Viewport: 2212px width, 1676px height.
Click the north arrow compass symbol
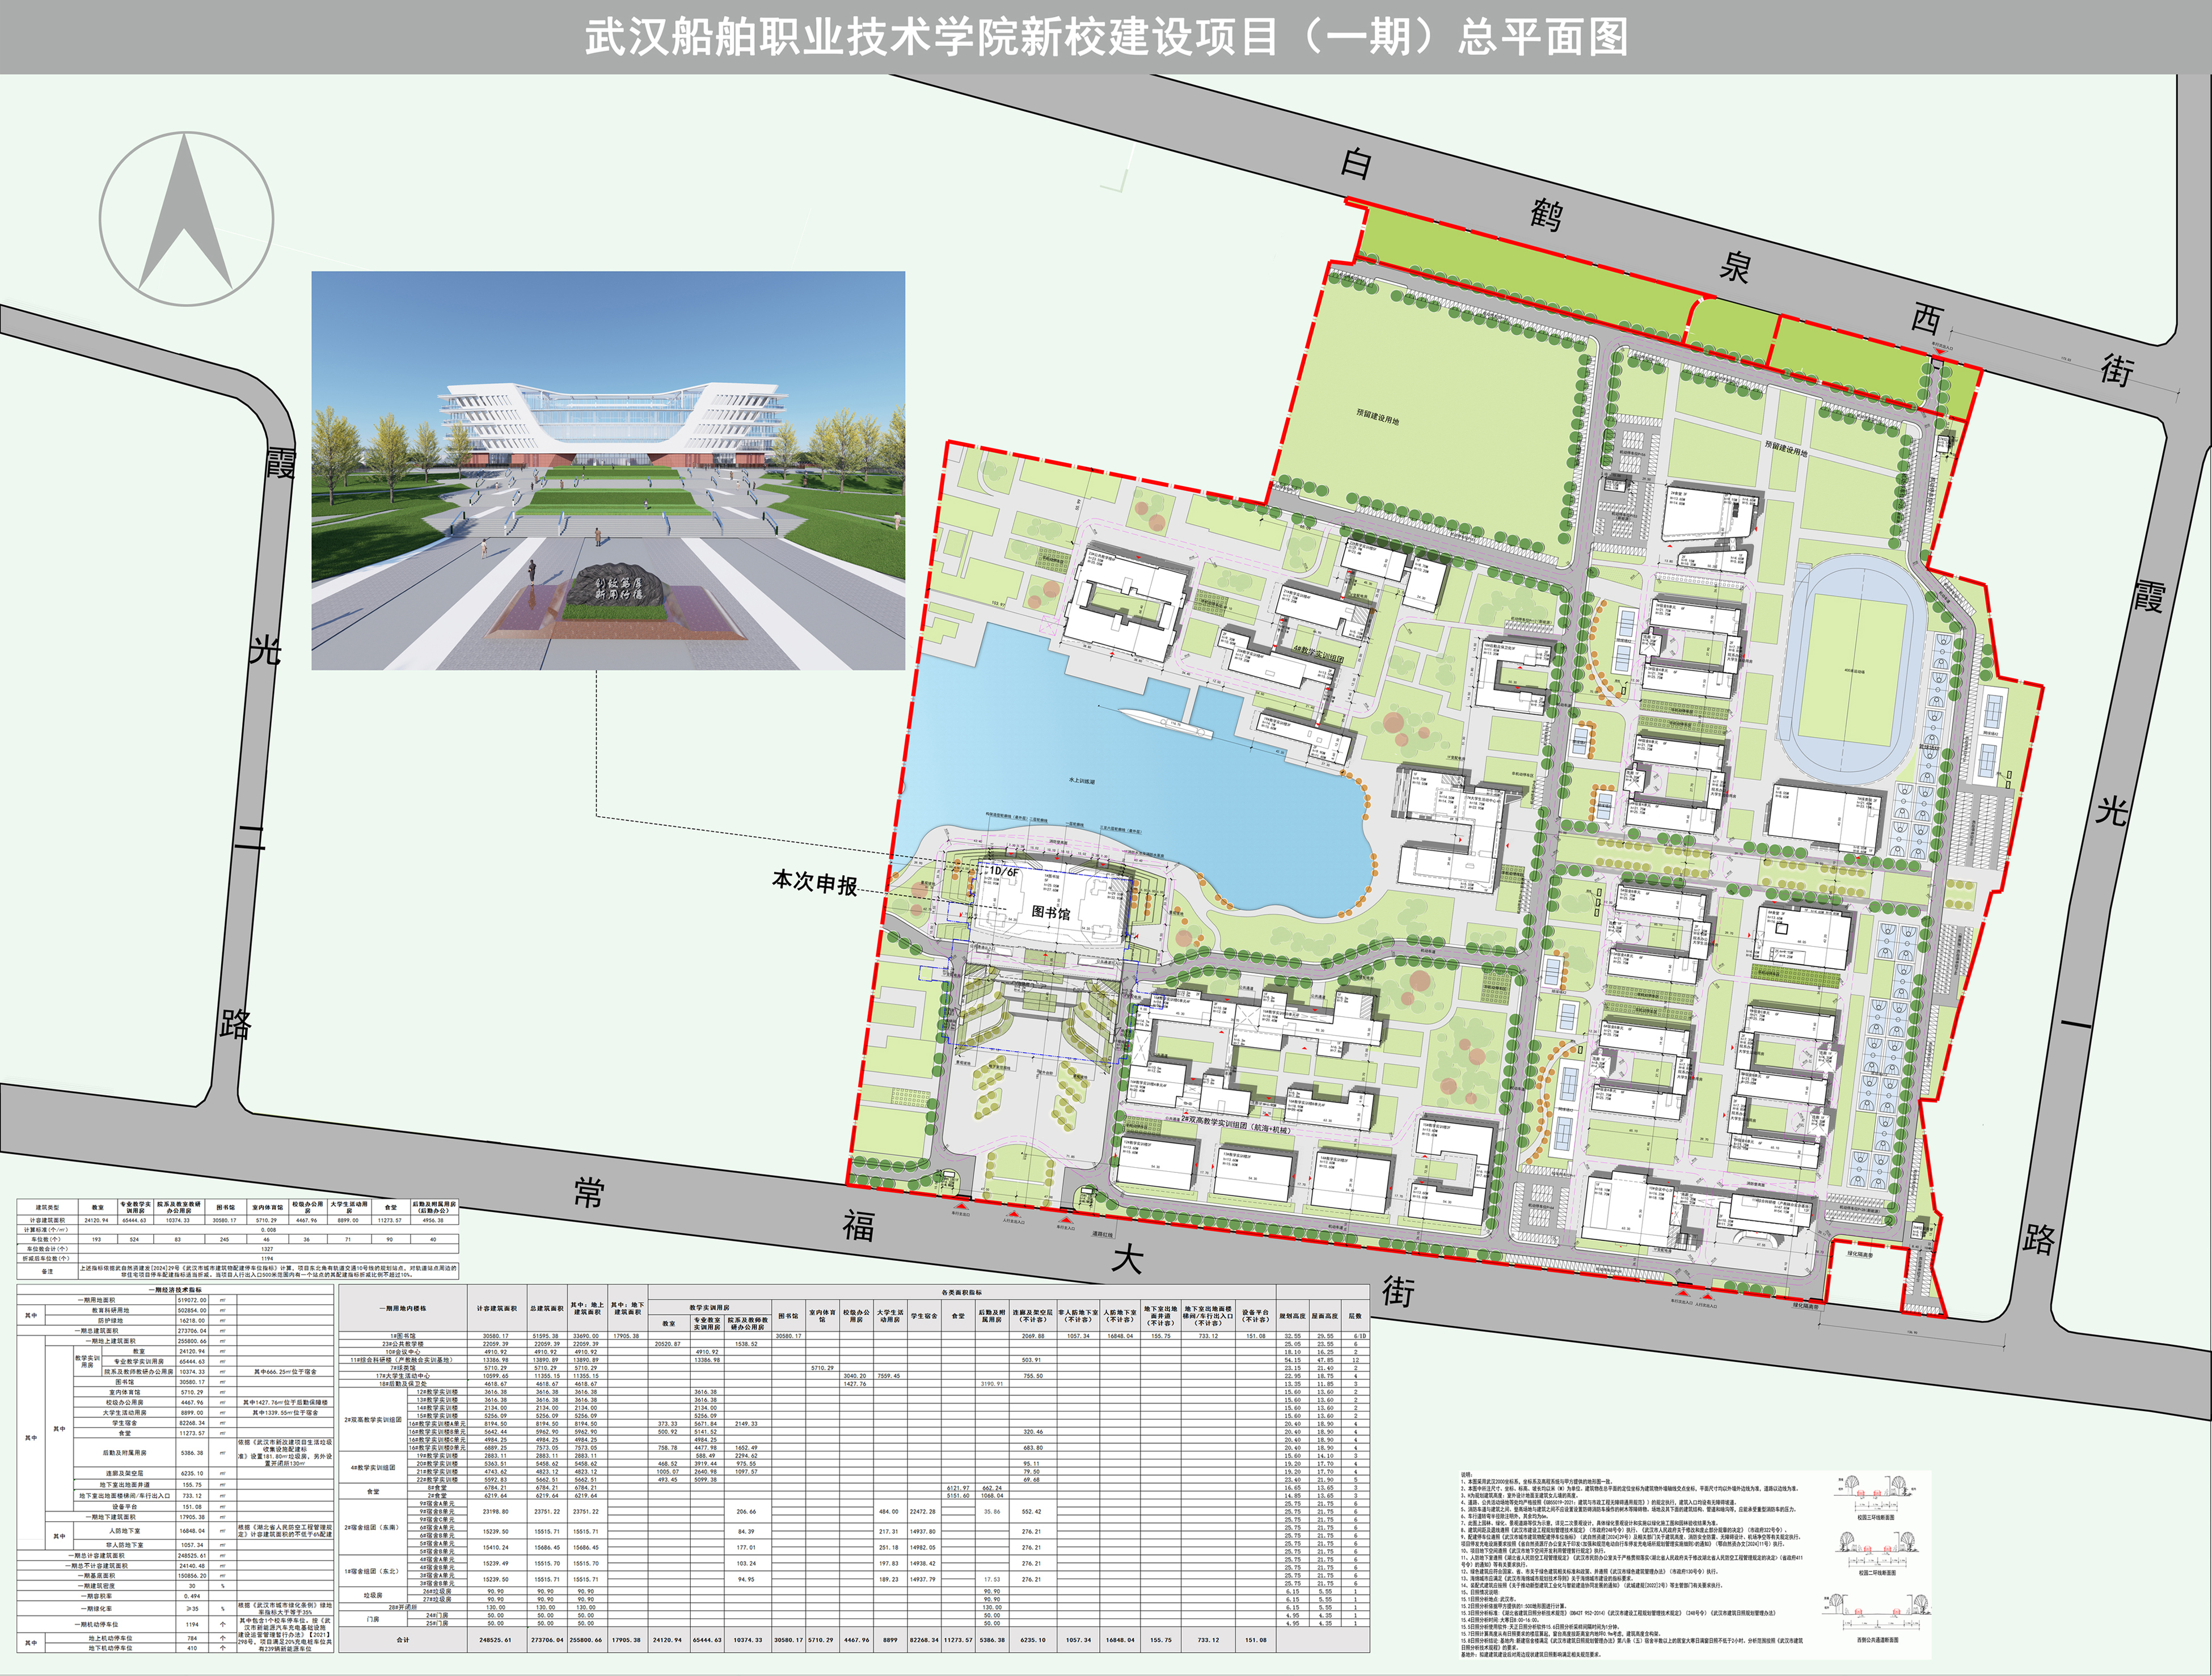point(186,218)
